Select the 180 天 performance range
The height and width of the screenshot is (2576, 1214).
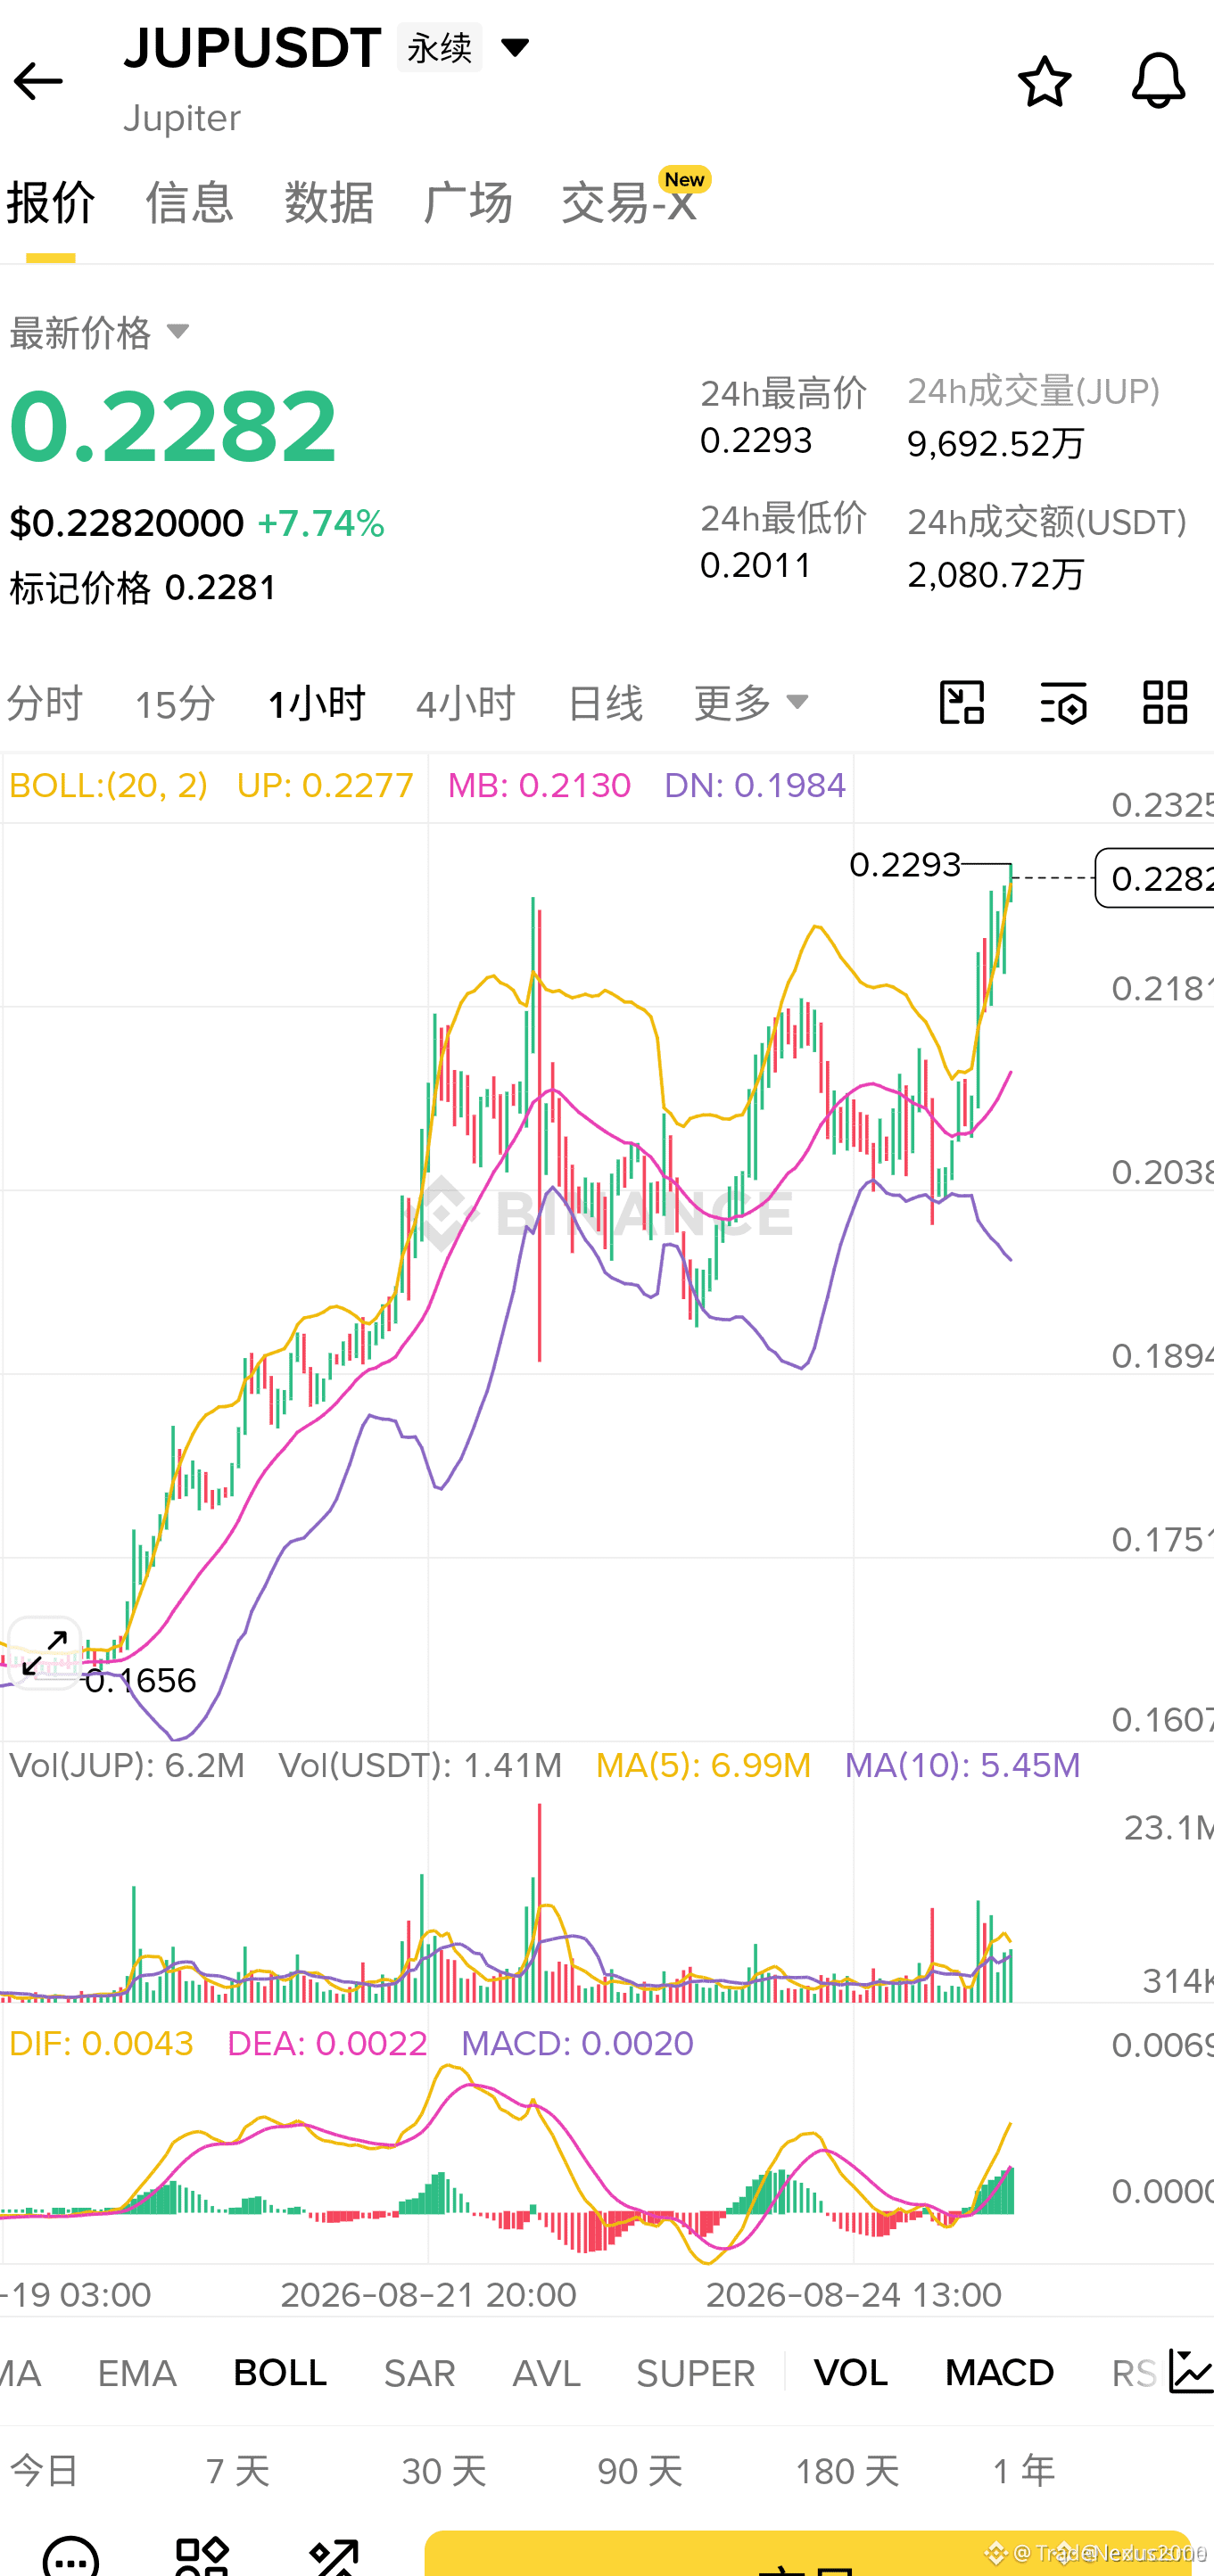coord(847,2471)
